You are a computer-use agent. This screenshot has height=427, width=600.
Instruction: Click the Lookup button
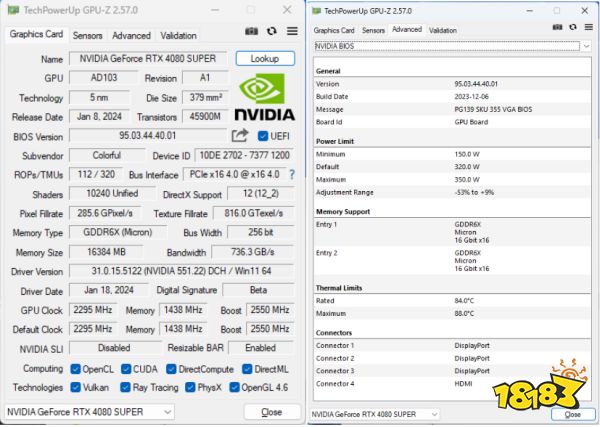point(265,59)
